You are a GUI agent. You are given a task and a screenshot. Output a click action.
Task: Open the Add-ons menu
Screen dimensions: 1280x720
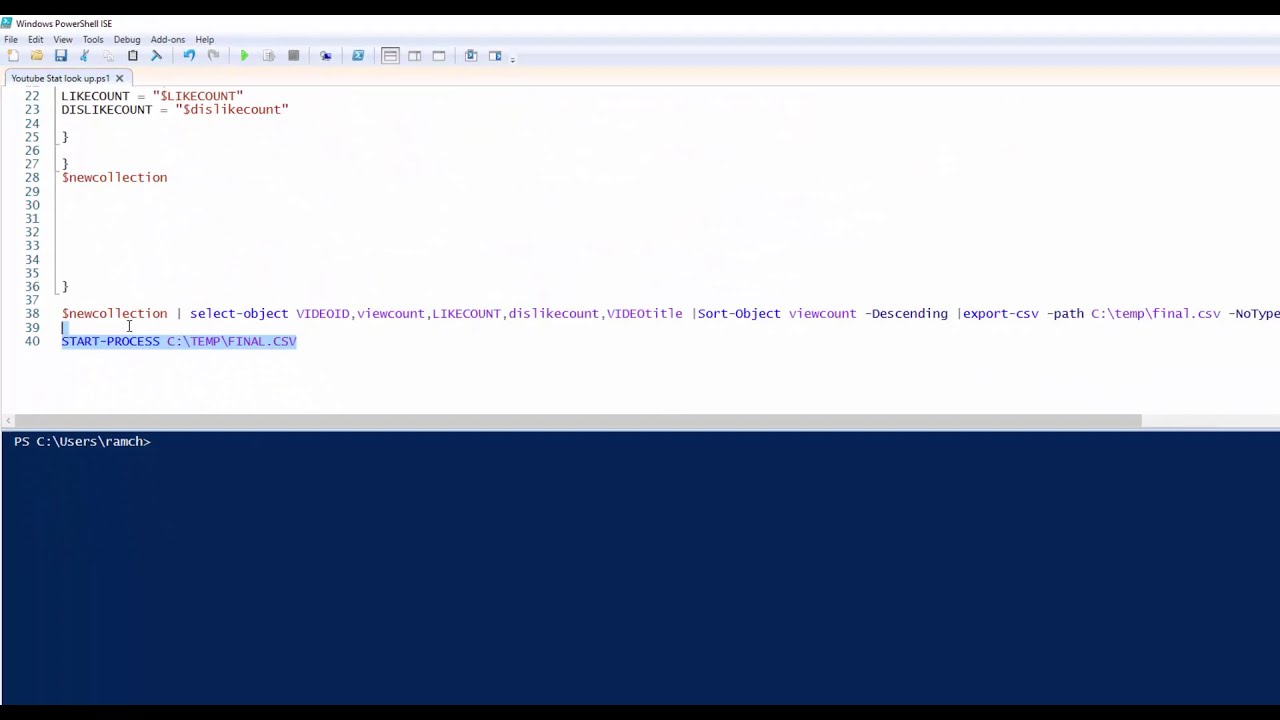click(x=168, y=40)
